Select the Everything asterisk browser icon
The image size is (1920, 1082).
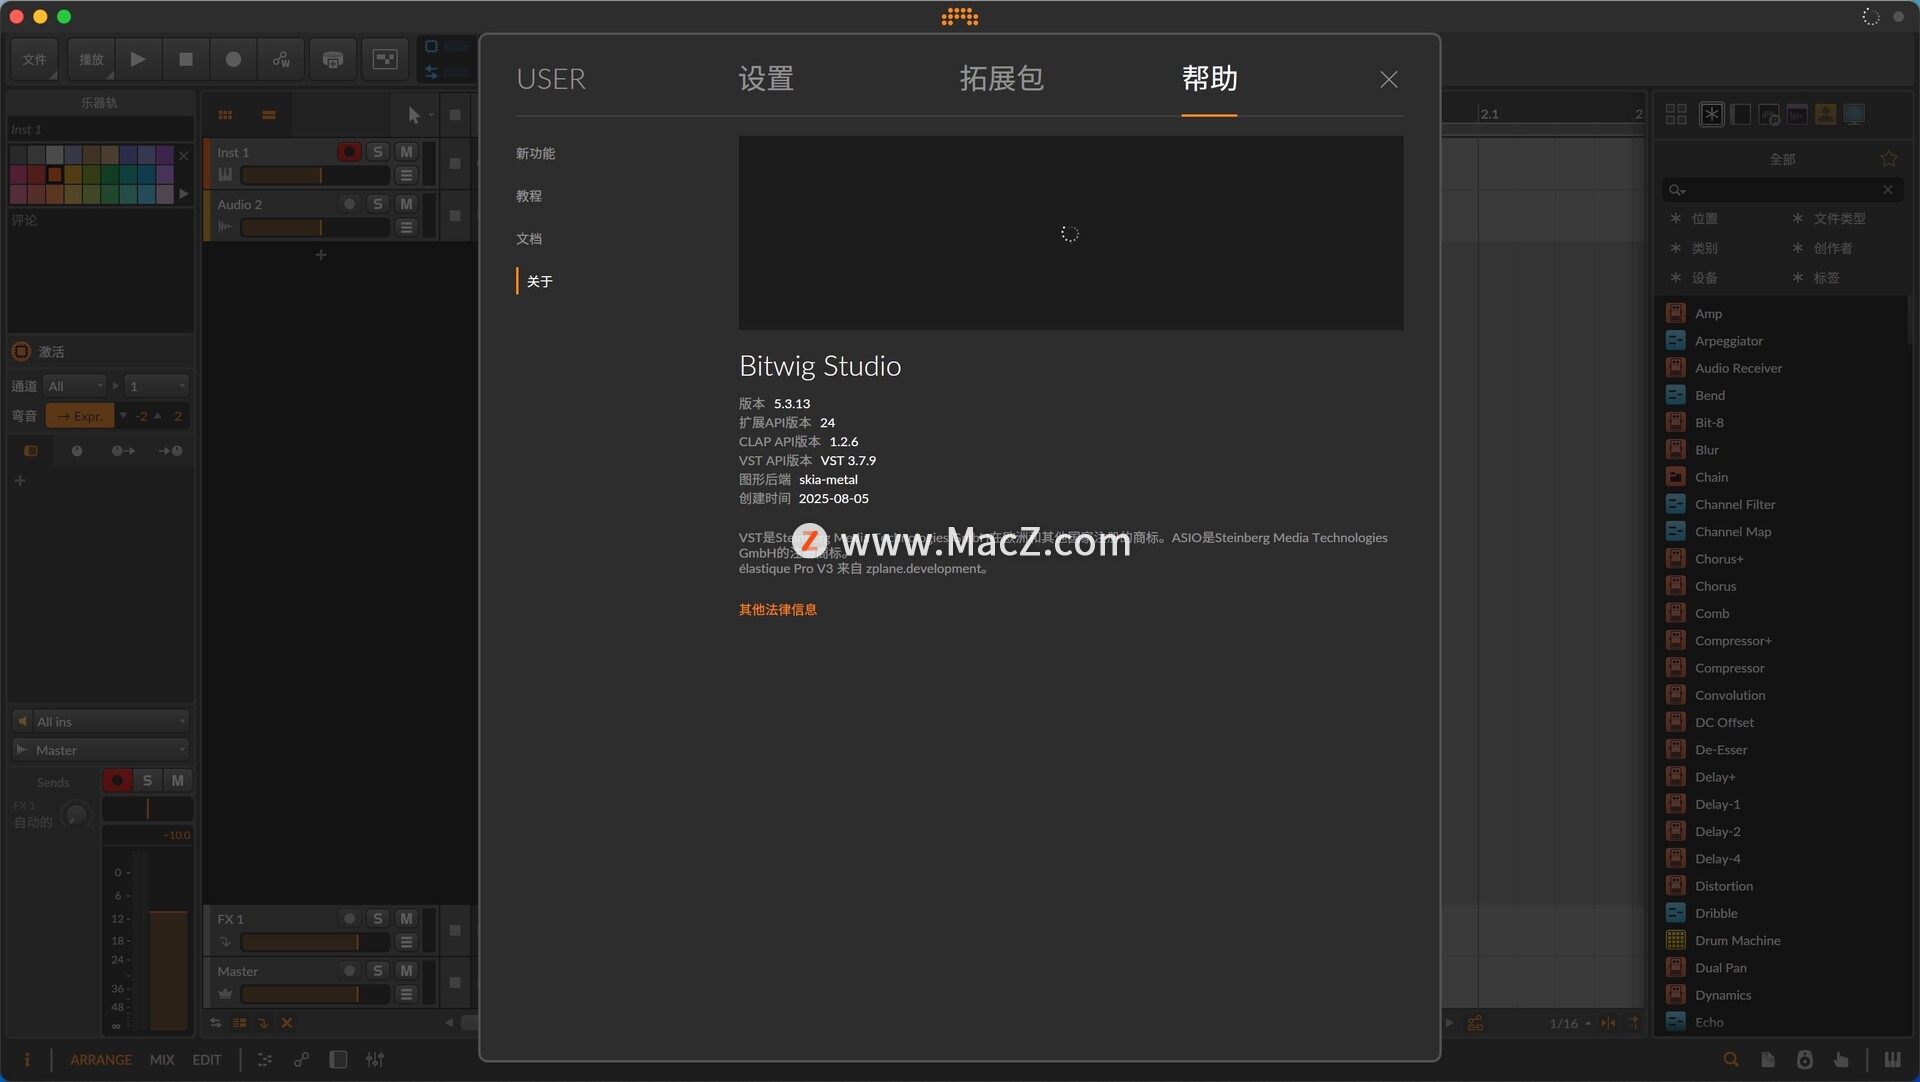point(1711,114)
